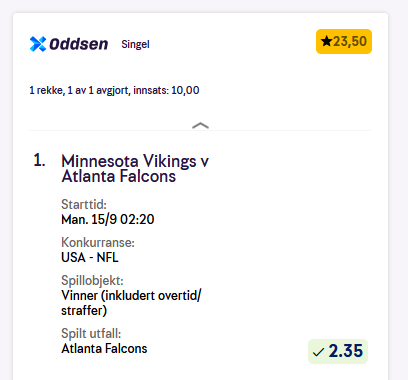Collapse bet details with the chevron arrow

point(200,125)
